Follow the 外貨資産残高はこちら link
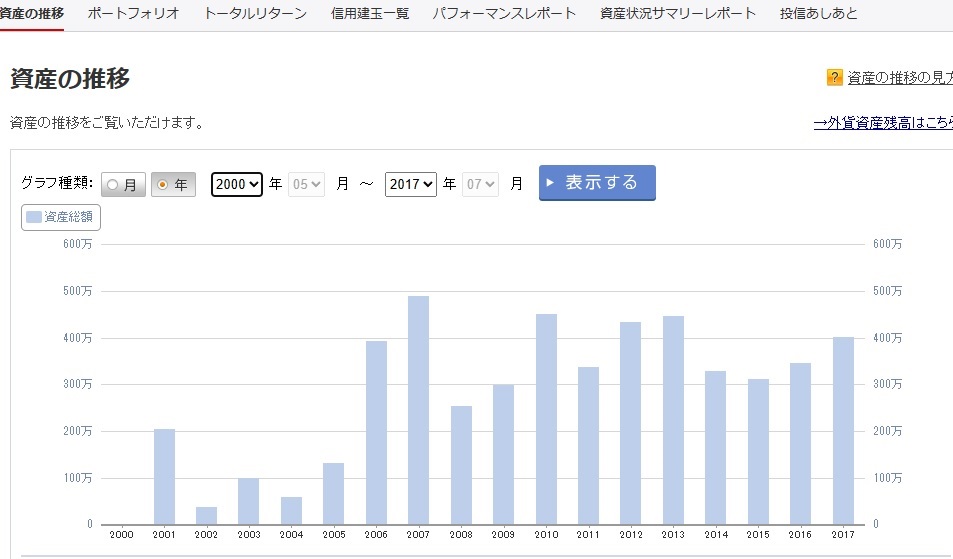The image size is (953, 559). click(882, 123)
